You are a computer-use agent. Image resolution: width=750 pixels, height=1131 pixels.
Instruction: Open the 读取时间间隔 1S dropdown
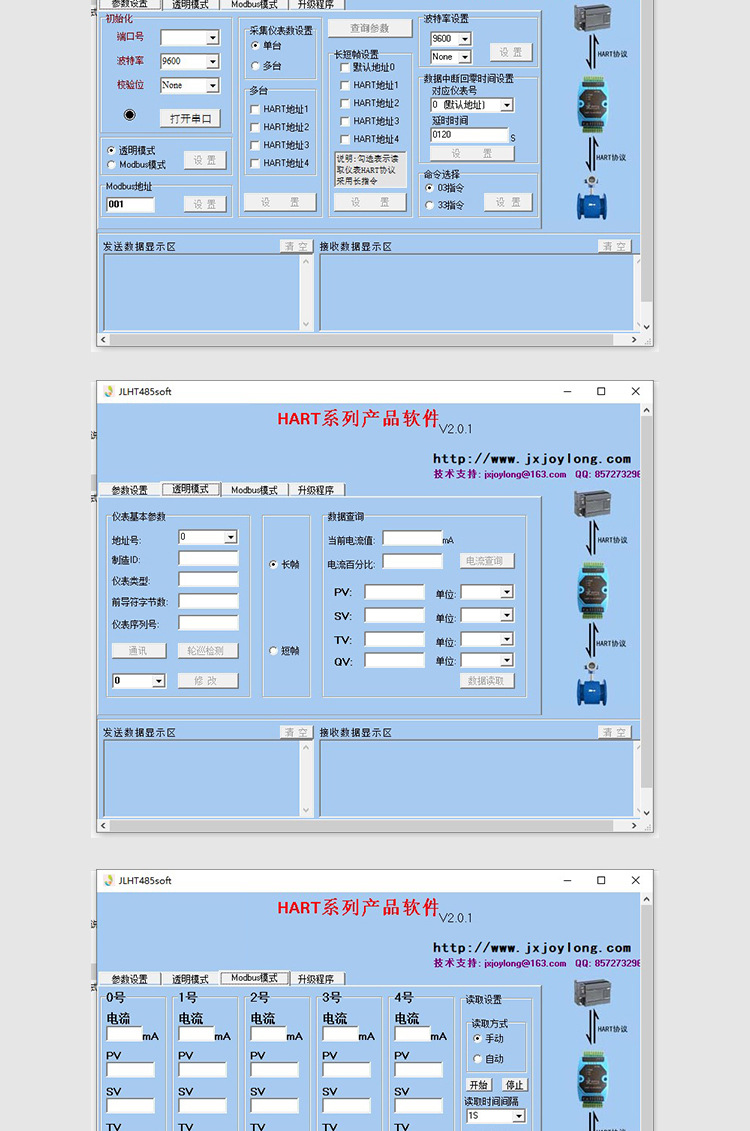pos(519,1116)
